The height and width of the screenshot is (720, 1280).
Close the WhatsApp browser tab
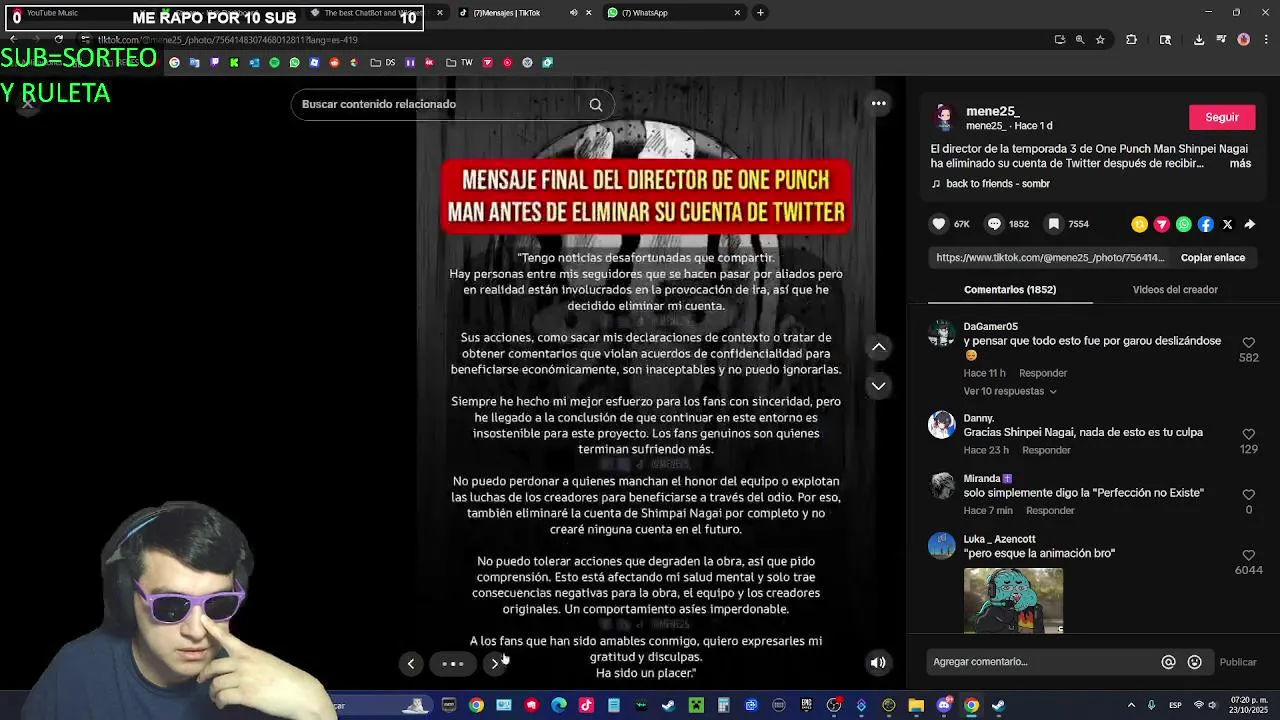coord(737,13)
